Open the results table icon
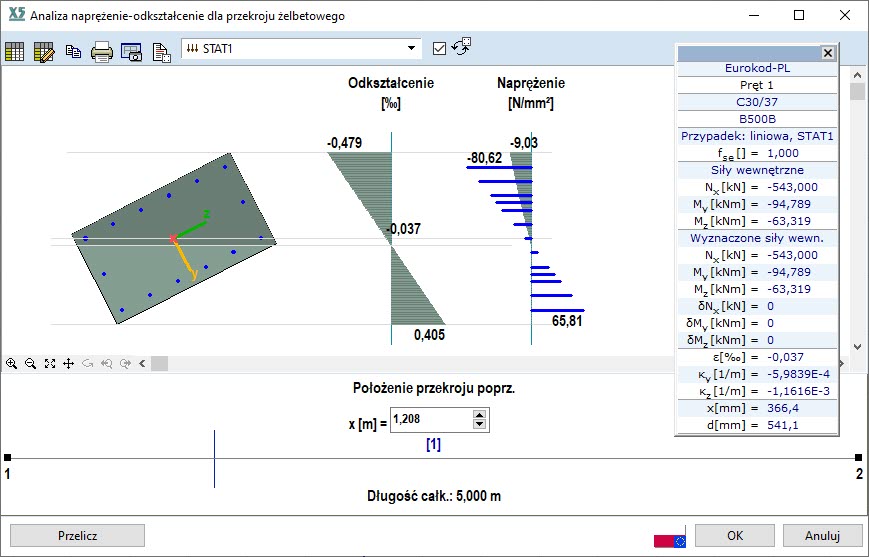Viewport: 869px width, 557px height. pyautogui.click(x=15, y=52)
